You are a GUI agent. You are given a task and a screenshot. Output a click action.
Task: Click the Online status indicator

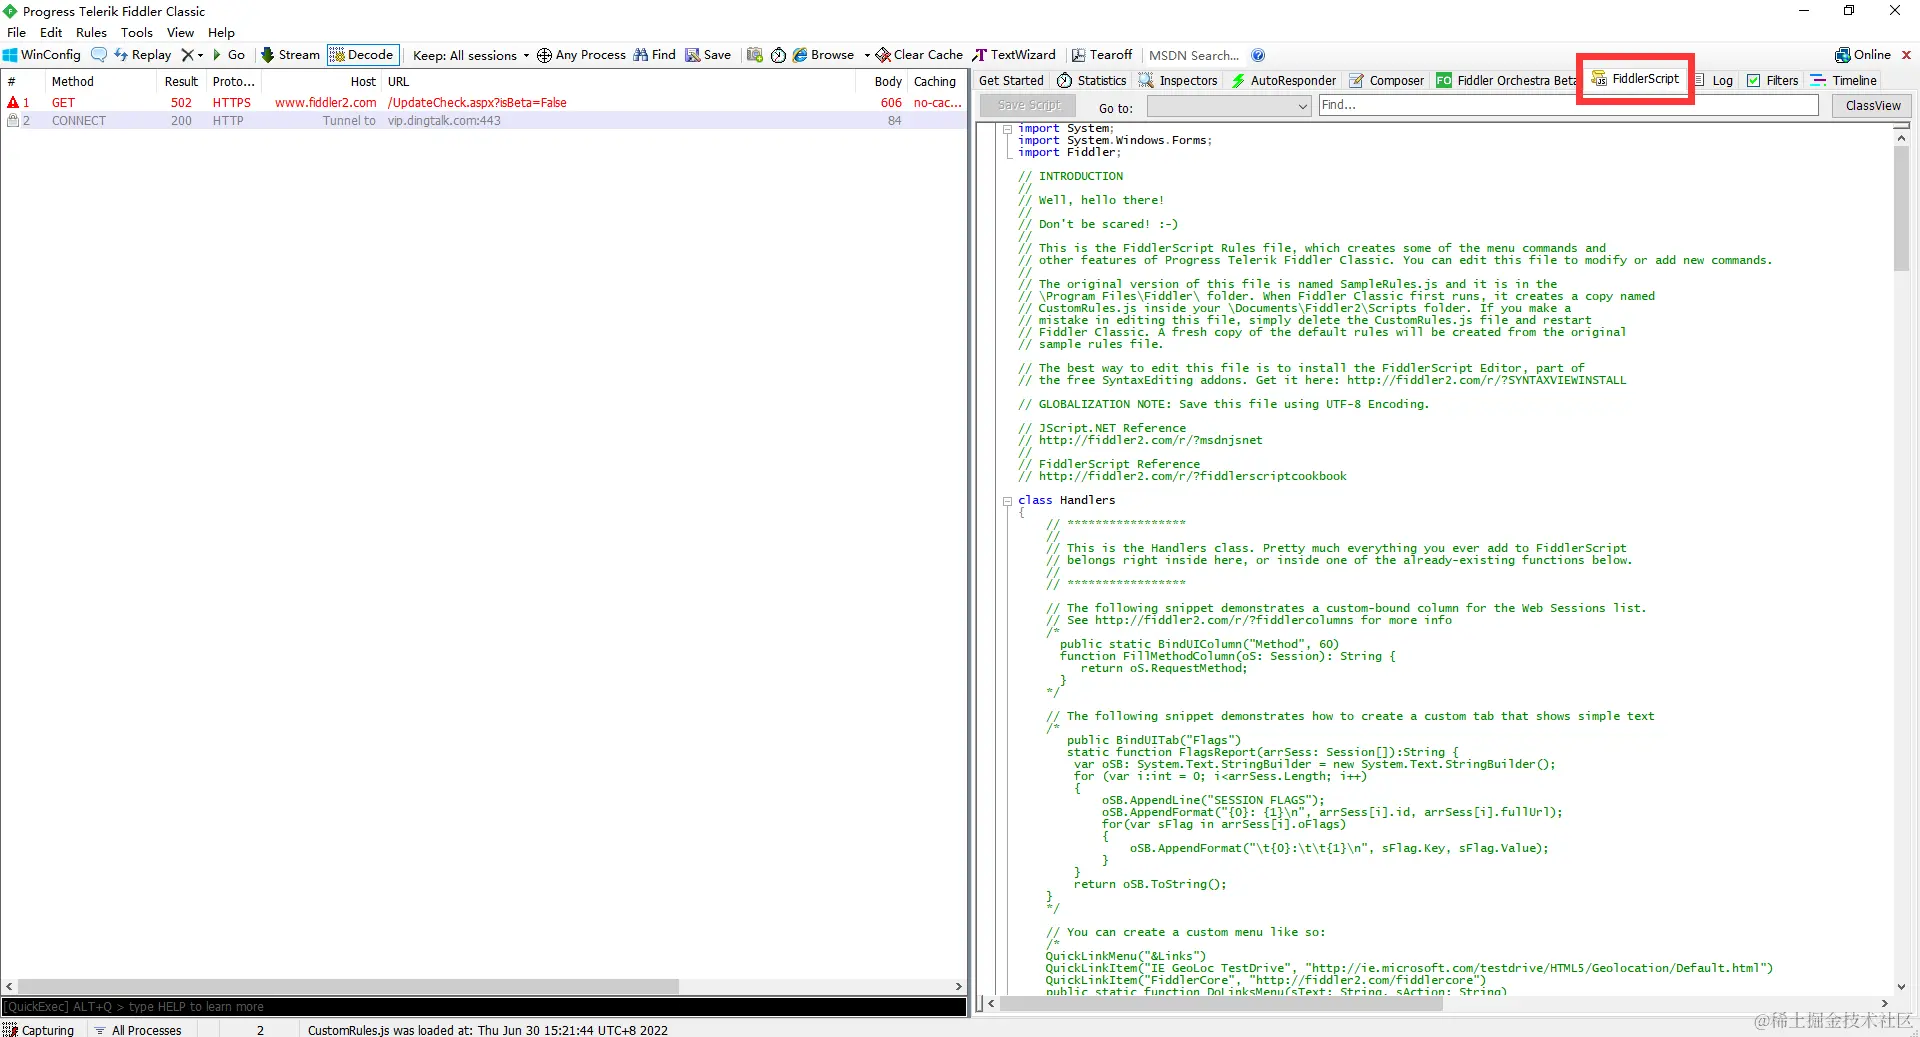tap(1863, 55)
